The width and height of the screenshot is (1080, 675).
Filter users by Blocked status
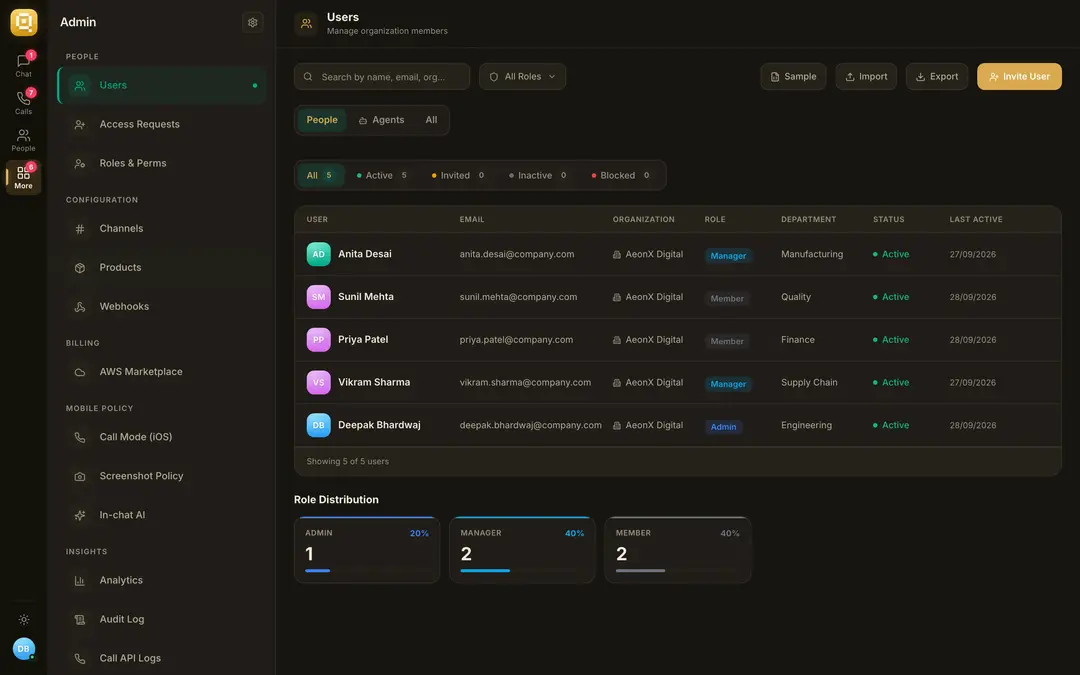(x=620, y=176)
